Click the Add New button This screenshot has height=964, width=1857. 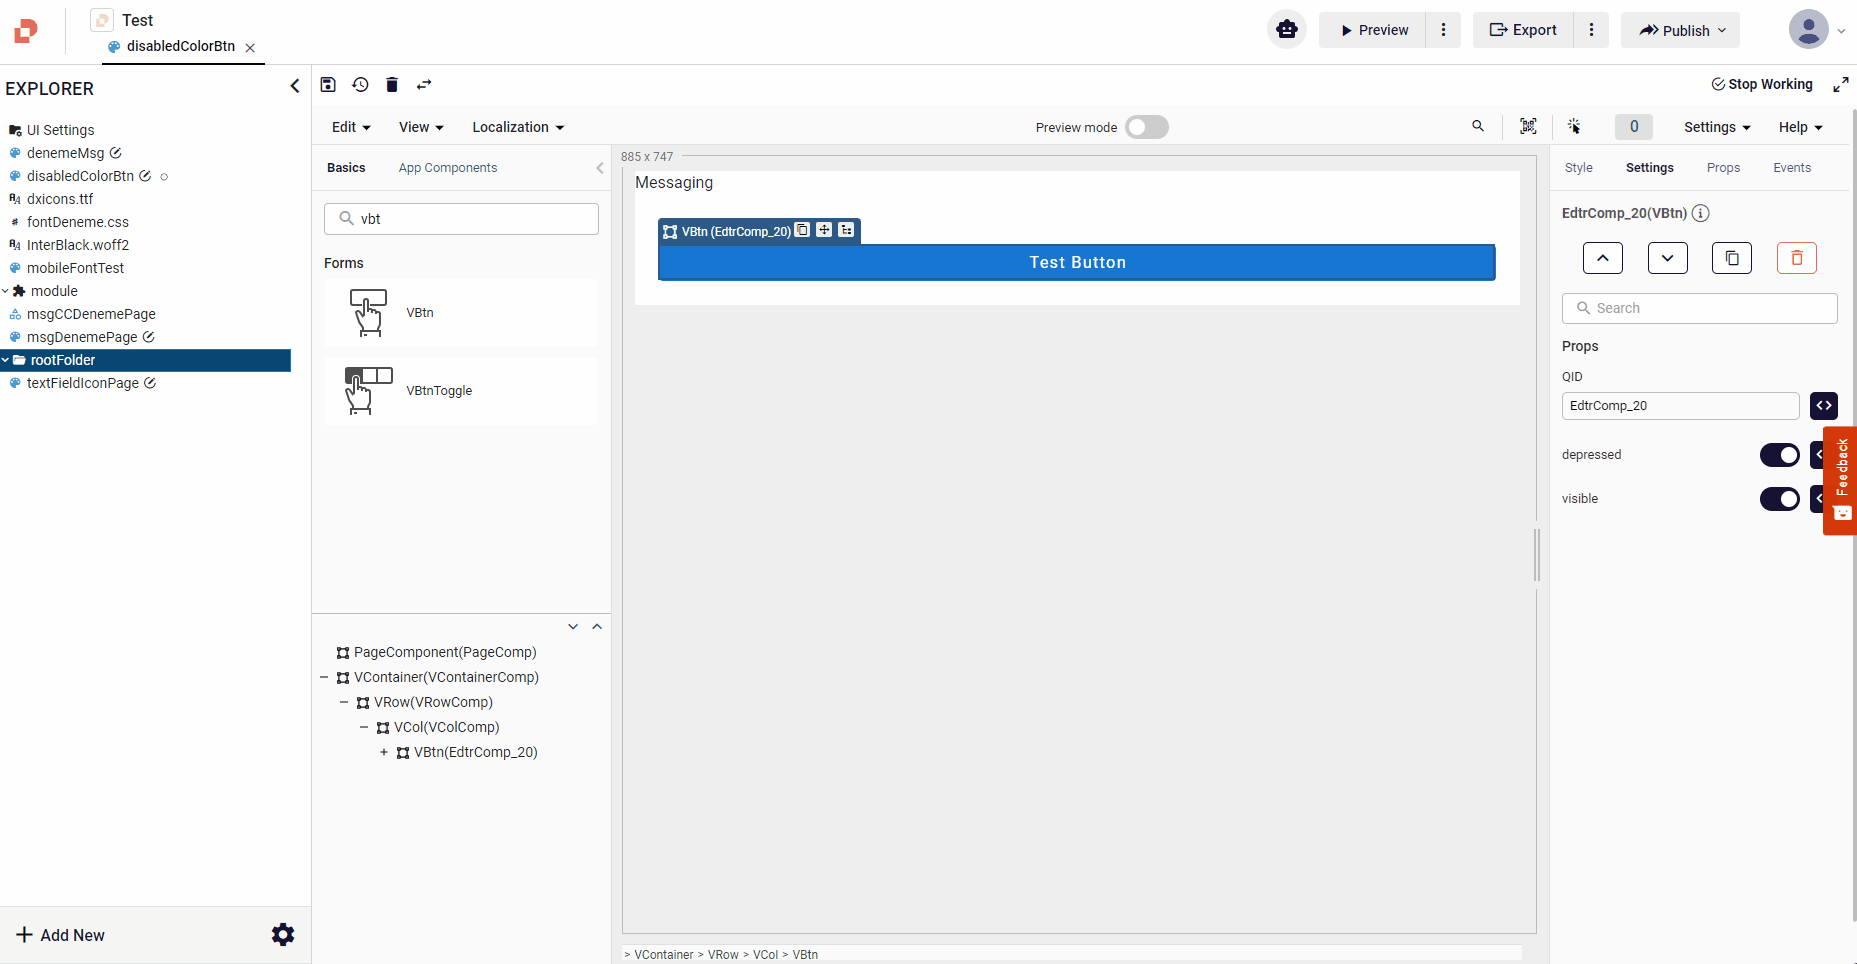coord(61,935)
